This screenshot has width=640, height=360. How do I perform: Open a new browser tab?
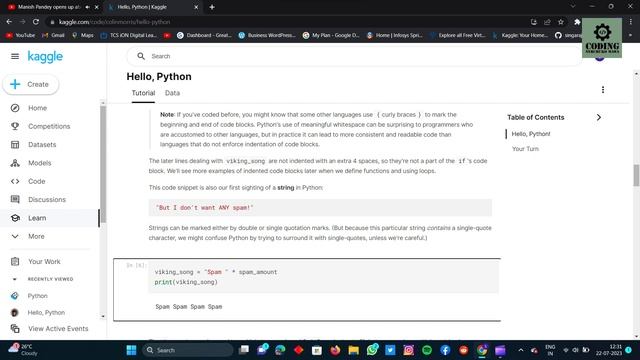point(212,7)
